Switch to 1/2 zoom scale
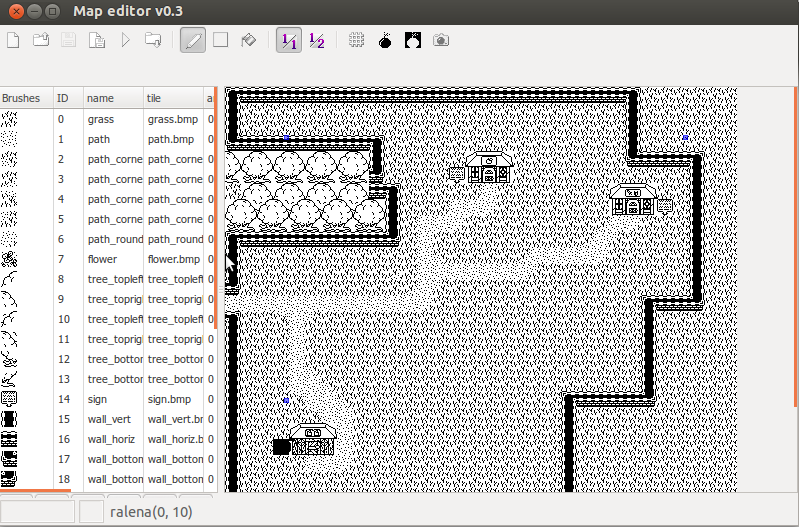 [x=317, y=41]
